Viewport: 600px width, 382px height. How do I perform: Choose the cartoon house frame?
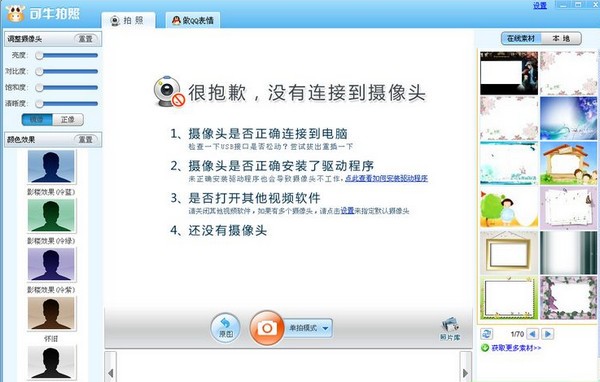(x=569, y=163)
